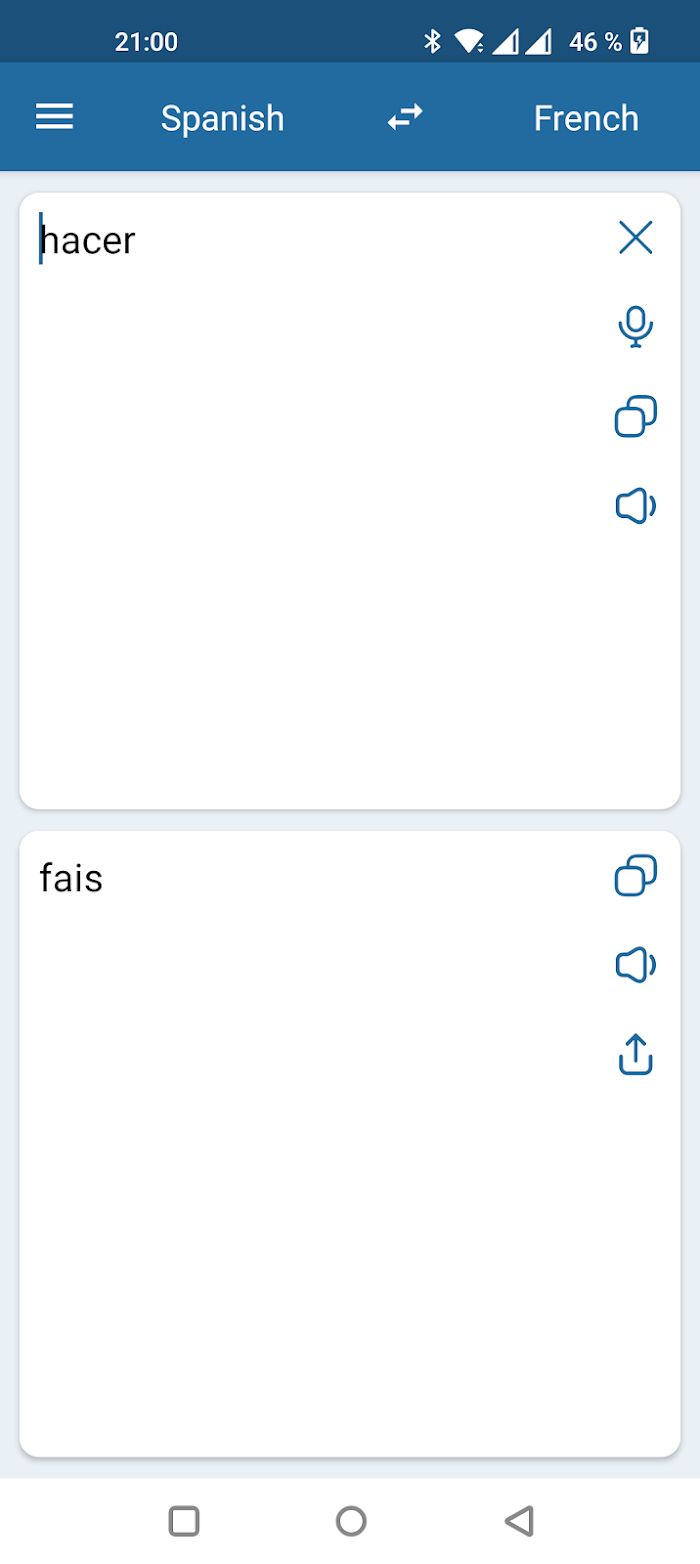
Task: Select the French target language
Action: 586,118
